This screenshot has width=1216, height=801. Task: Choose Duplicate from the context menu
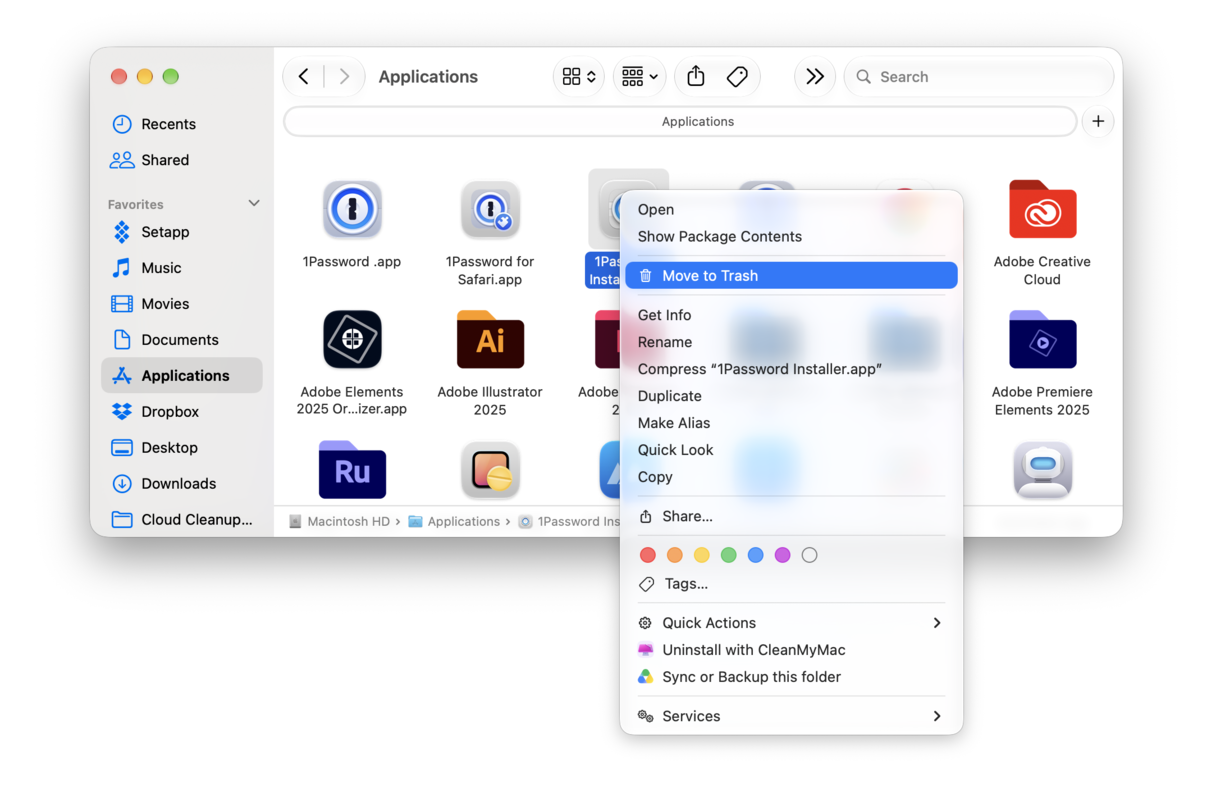point(791,396)
